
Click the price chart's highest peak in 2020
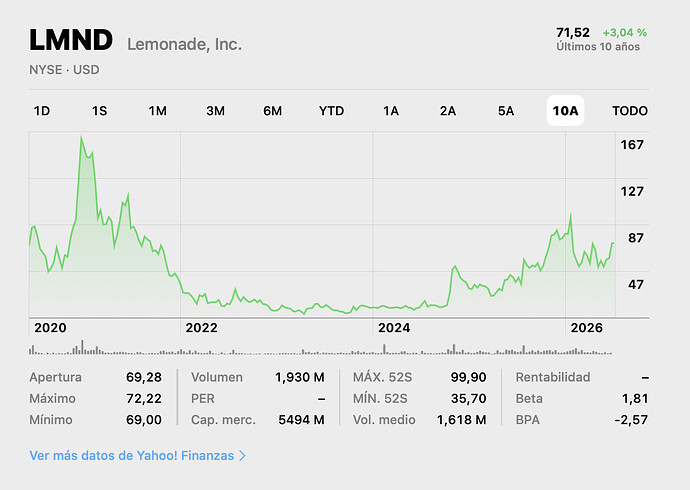81,138
